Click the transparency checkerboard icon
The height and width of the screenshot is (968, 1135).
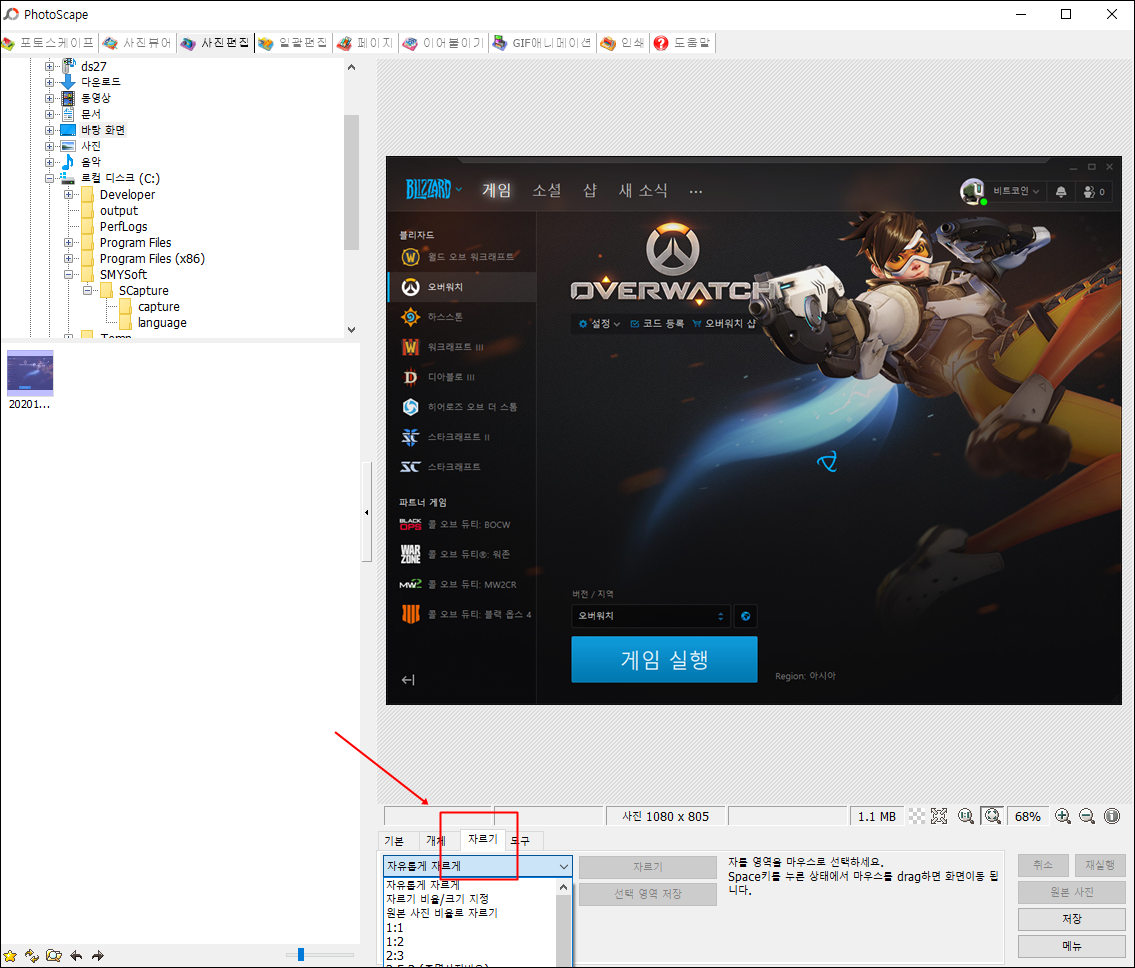[917, 817]
